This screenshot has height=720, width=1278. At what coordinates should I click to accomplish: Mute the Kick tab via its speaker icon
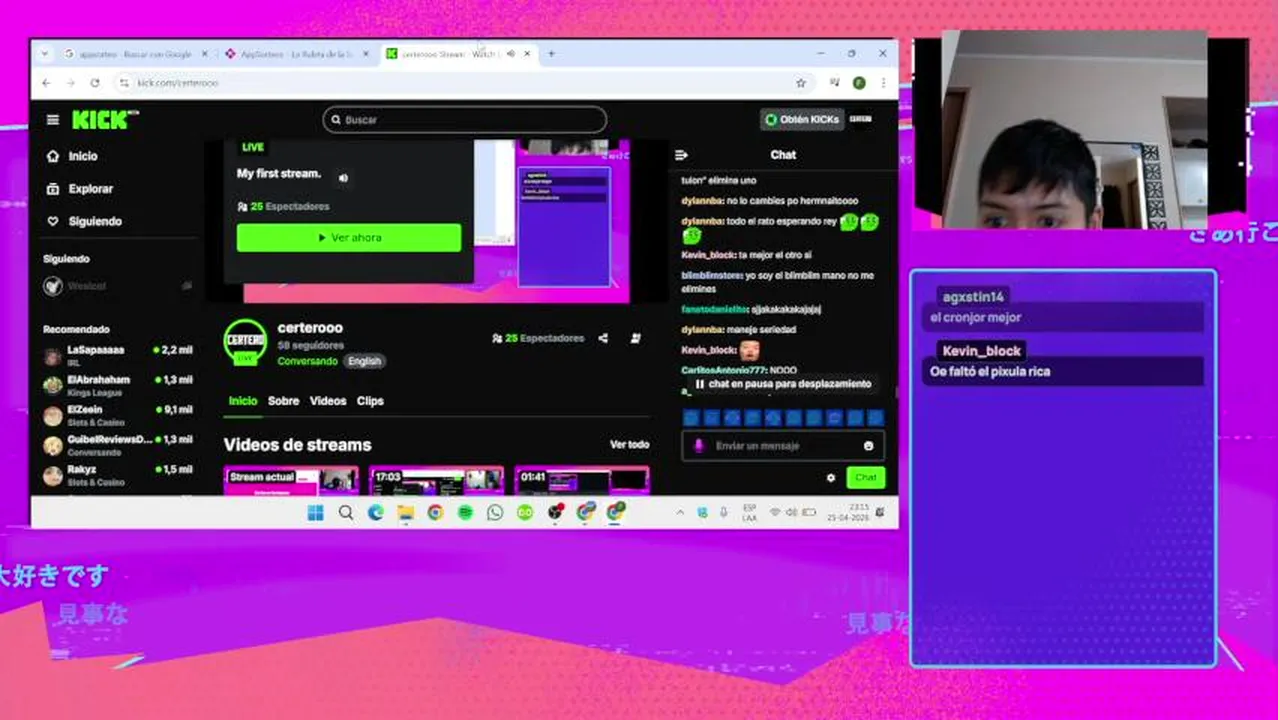tap(511, 54)
